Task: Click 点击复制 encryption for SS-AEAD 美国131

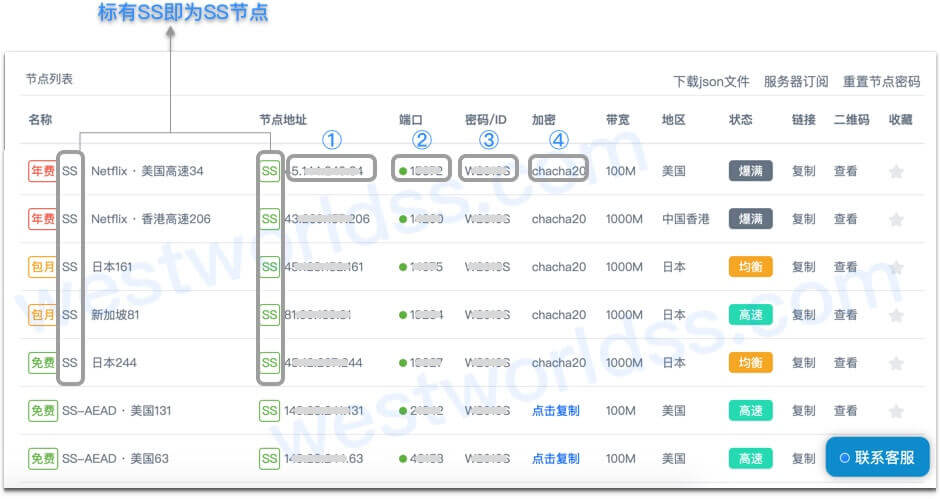Action: tap(555, 411)
